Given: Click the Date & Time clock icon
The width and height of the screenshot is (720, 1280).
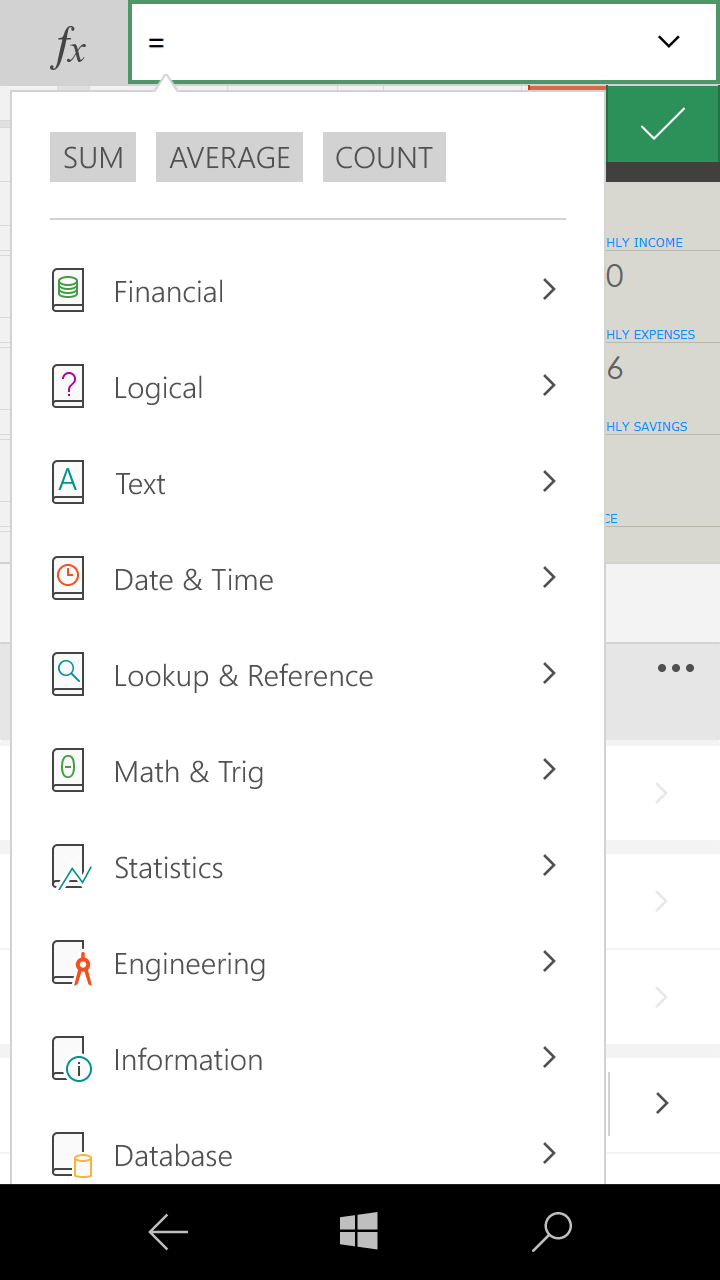Looking at the screenshot, I should coord(68,578).
